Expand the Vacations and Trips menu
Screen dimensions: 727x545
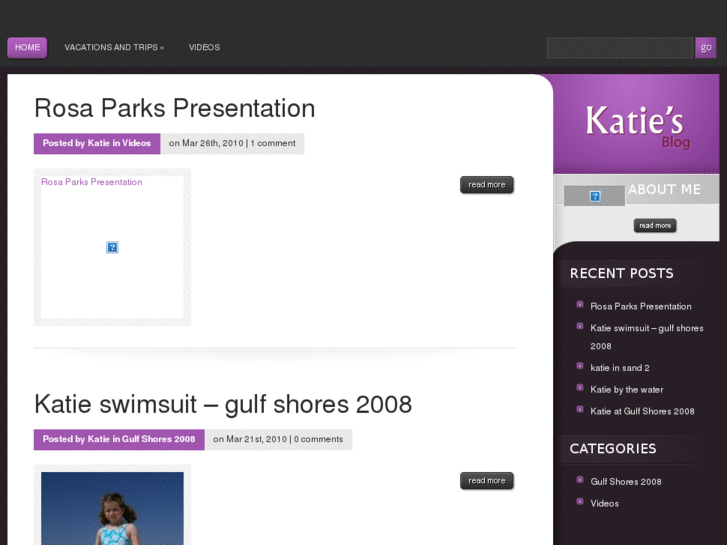coord(113,47)
